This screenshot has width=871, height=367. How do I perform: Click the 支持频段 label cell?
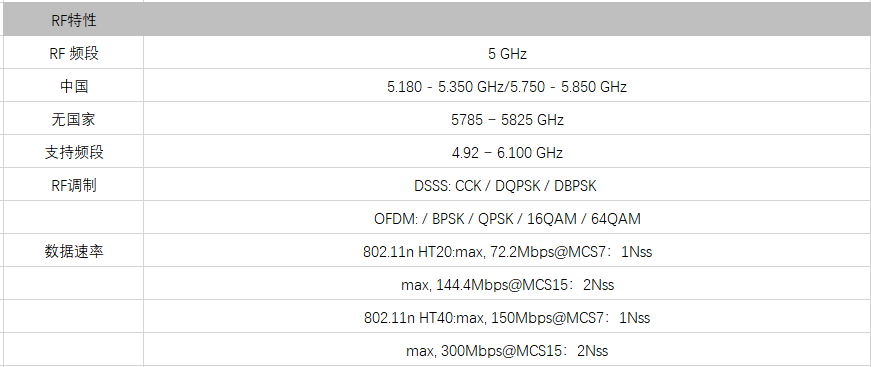click(74, 152)
